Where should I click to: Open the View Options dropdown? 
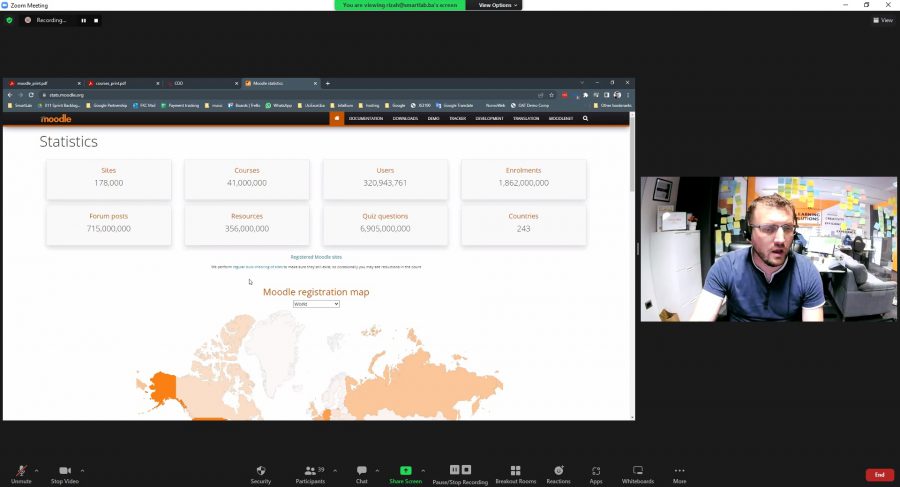(x=497, y=5)
